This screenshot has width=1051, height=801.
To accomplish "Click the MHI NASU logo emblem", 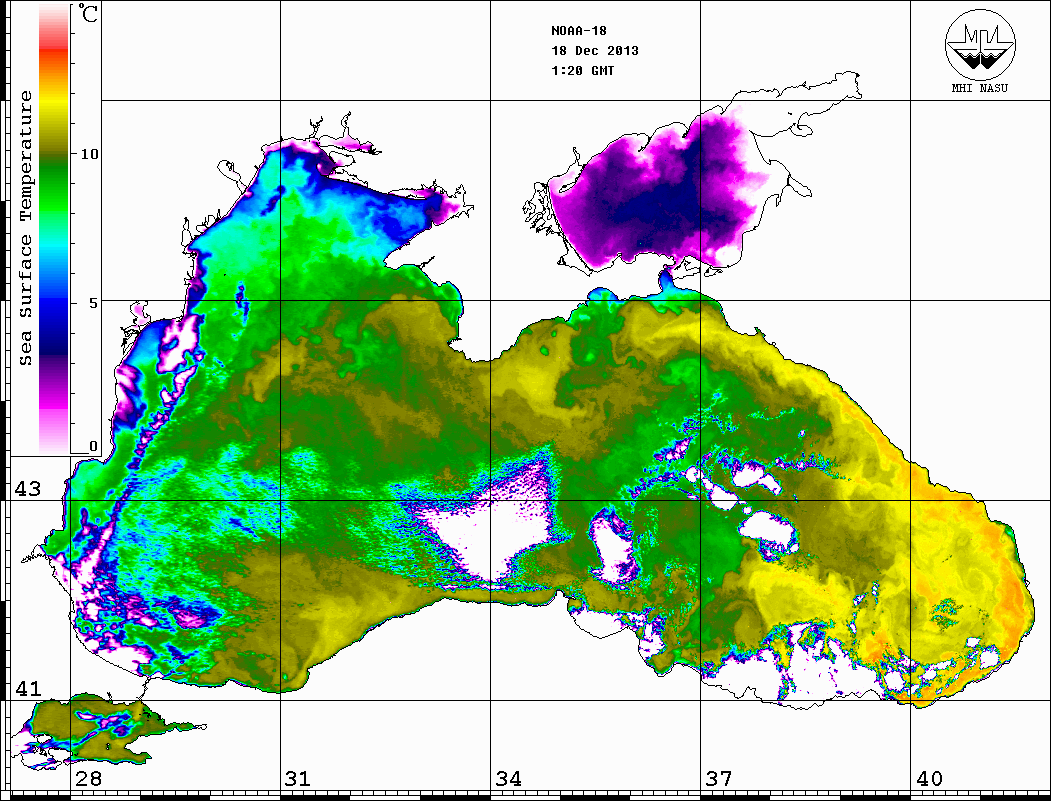I will tap(980, 44).
